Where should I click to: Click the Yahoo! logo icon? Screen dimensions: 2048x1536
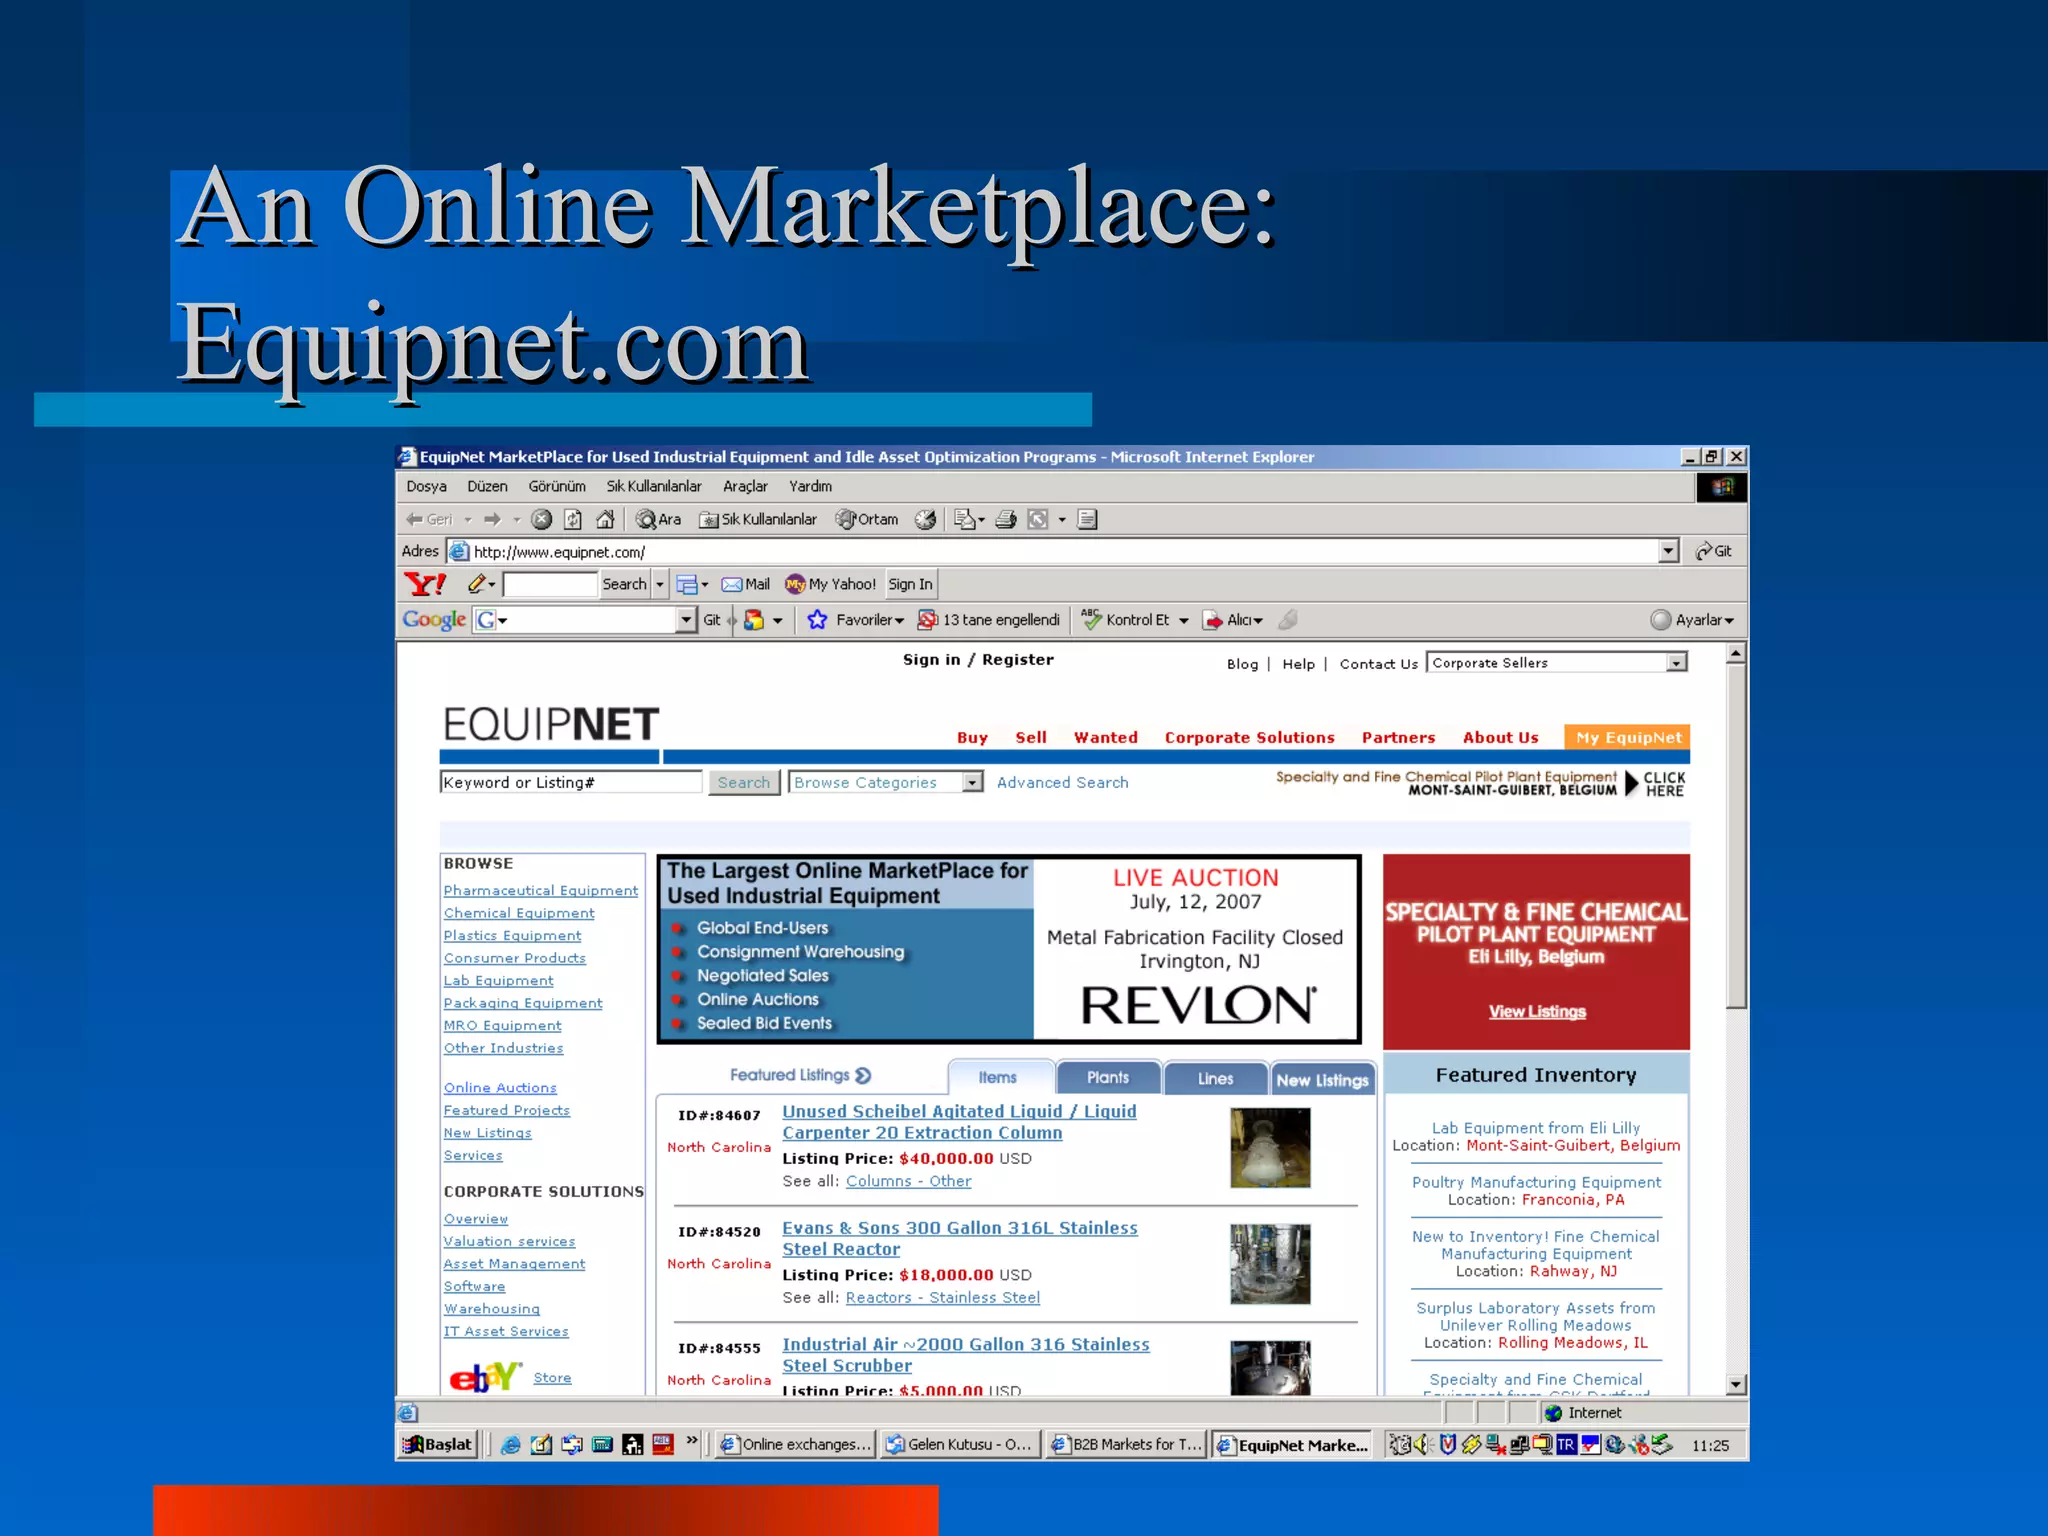[x=425, y=584]
